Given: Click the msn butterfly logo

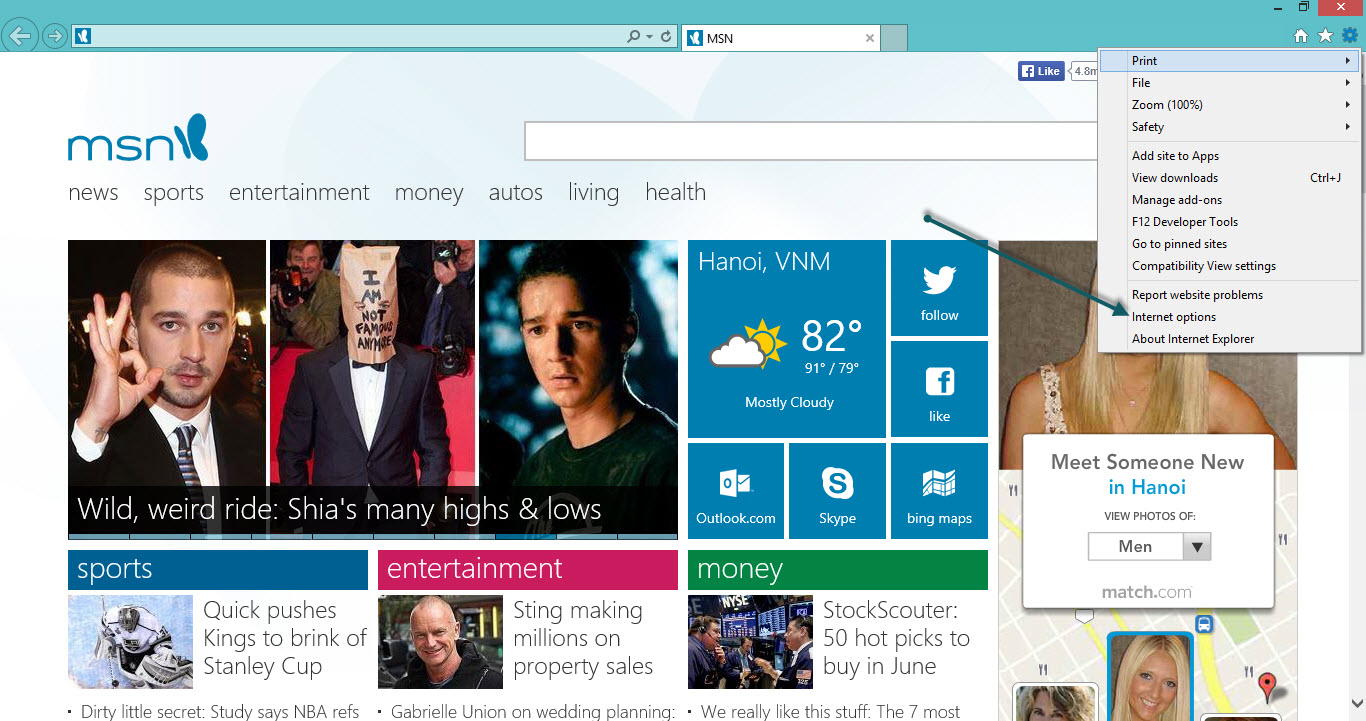Looking at the screenshot, I should point(138,139).
